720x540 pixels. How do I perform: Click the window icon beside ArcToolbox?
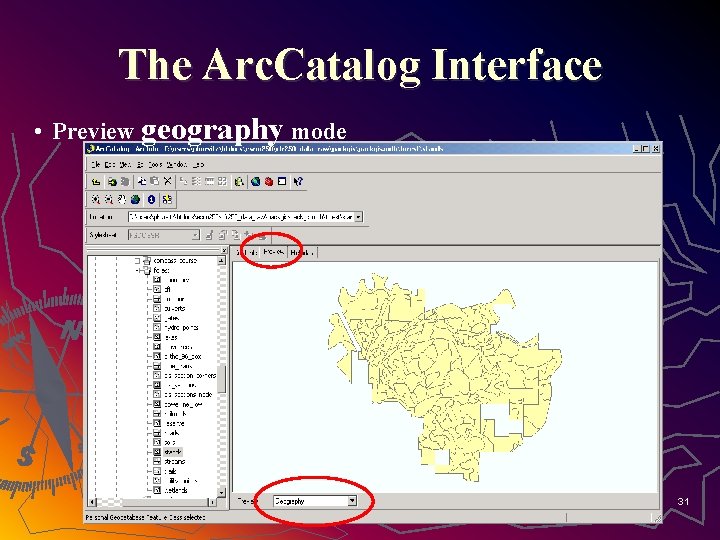pyautogui.click(x=282, y=181)
